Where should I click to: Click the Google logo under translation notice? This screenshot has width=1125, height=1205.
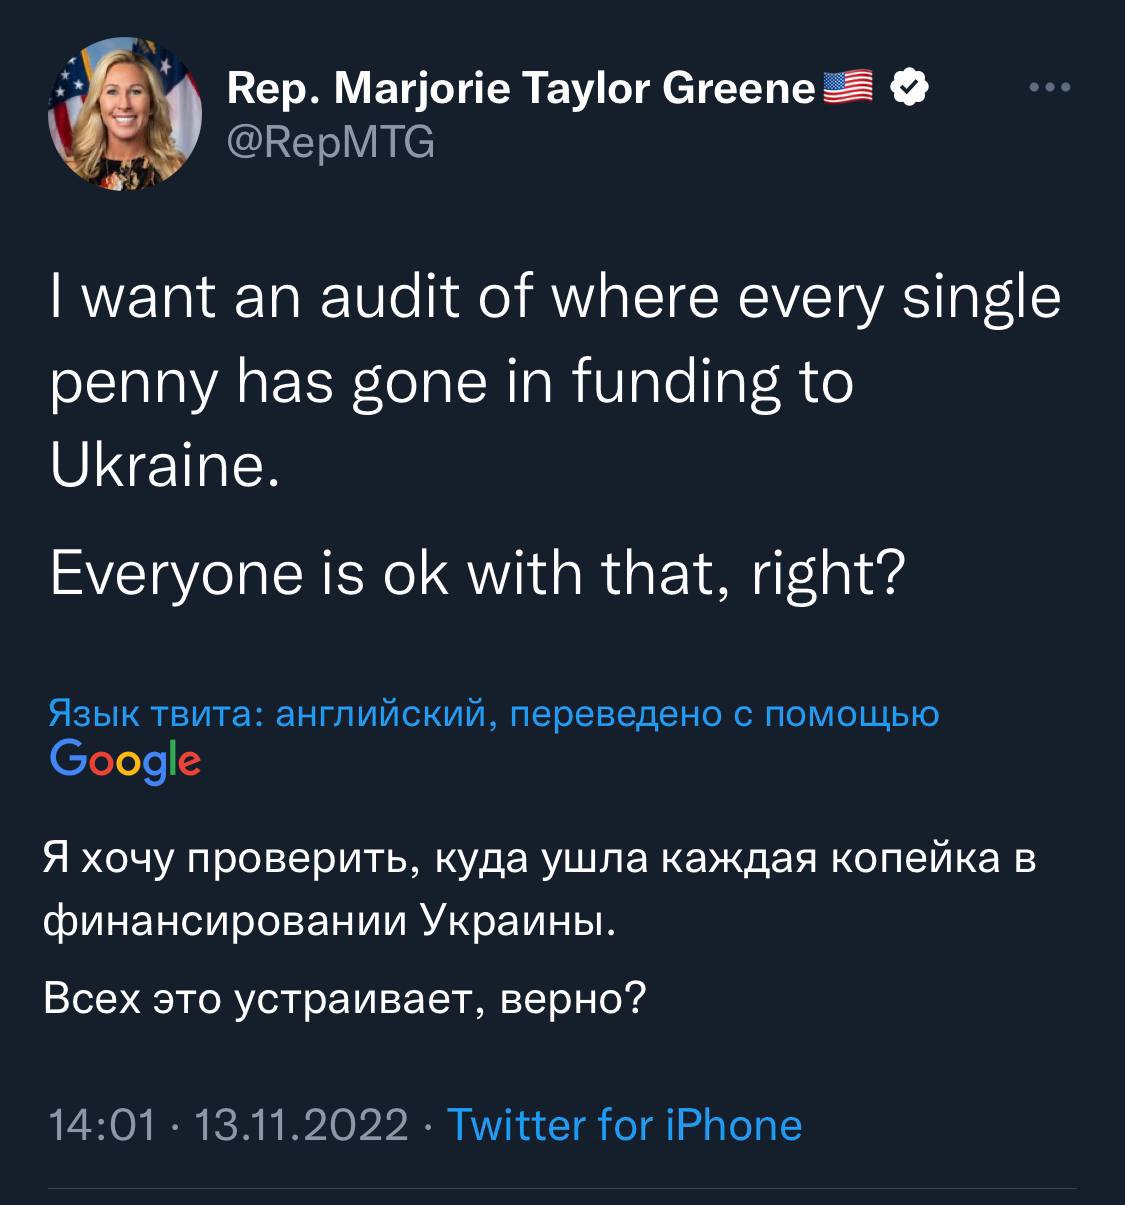[125, 762]
